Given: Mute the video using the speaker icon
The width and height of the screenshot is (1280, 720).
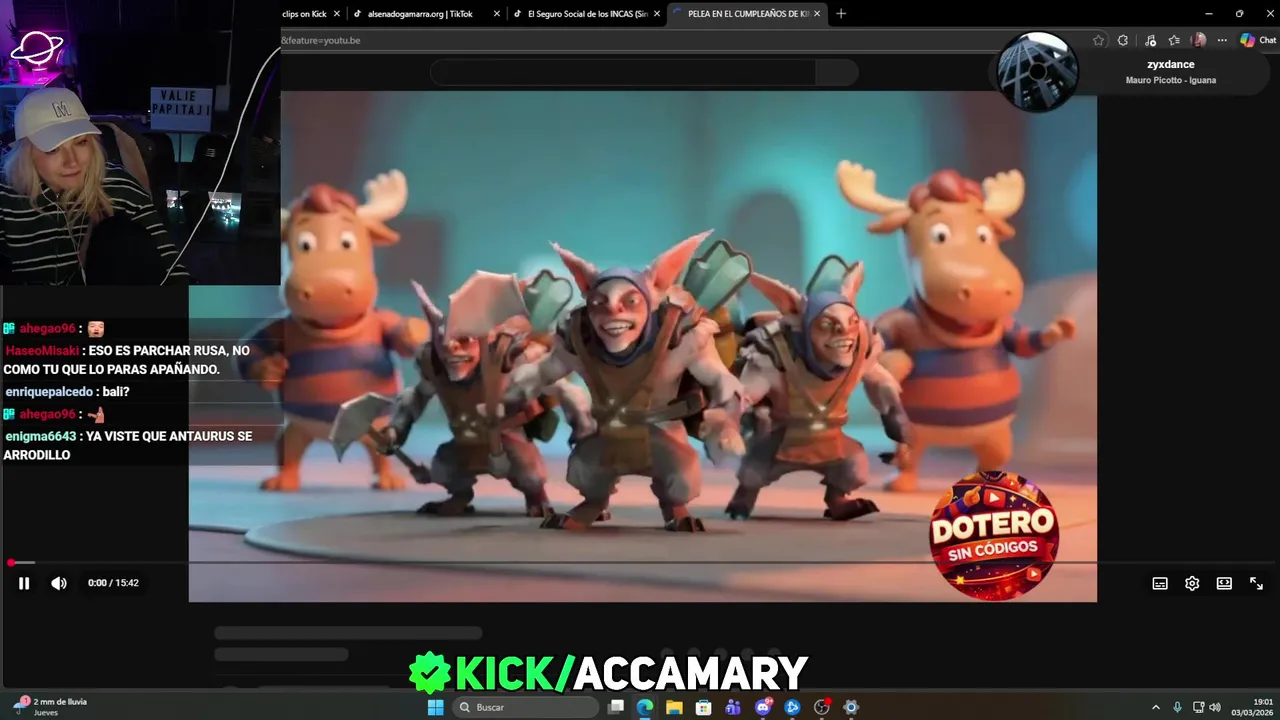Looking at the screenshot, I should (59, 583).
